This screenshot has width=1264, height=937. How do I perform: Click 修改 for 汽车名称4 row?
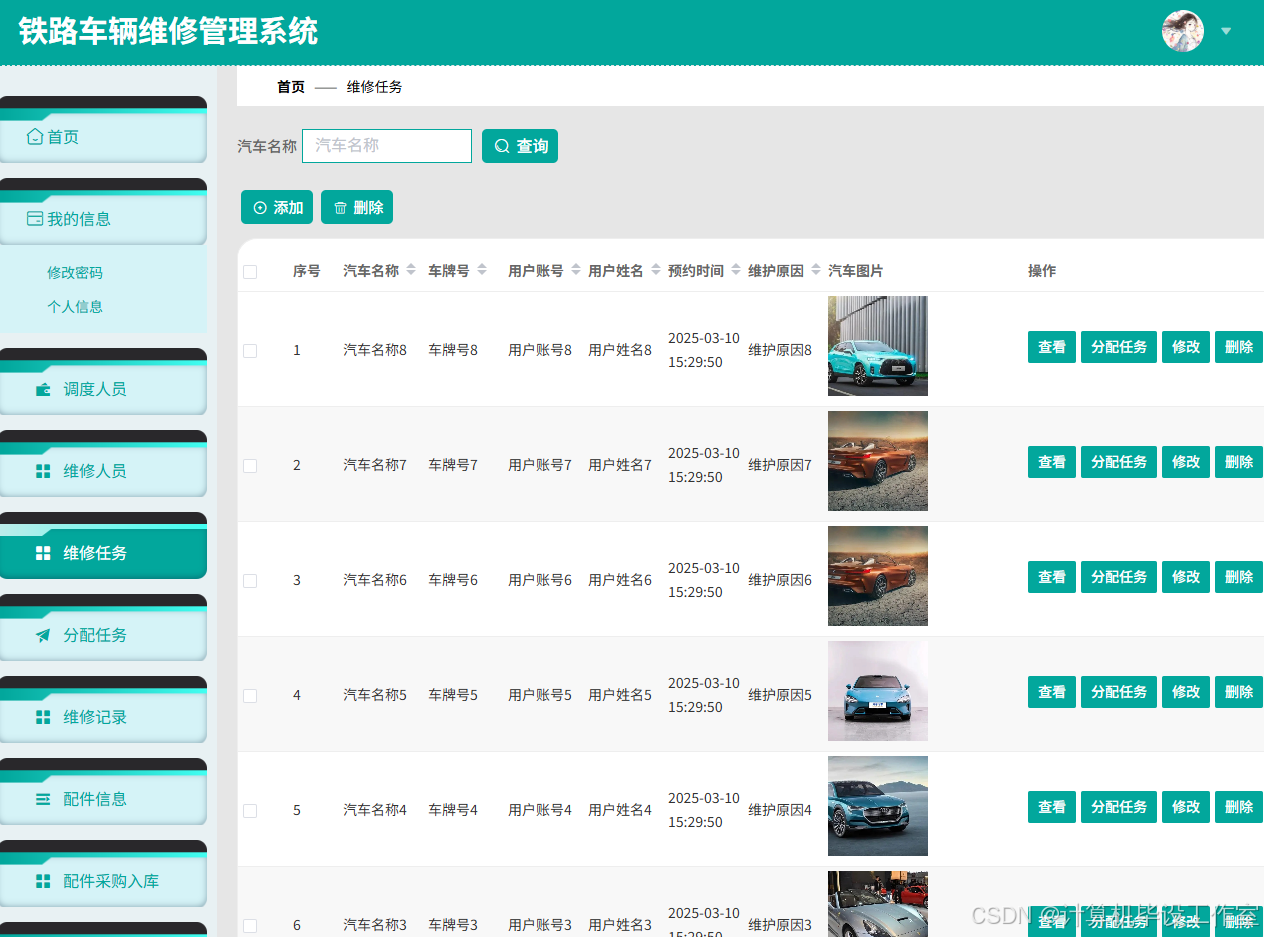(x=1186, y=807)
